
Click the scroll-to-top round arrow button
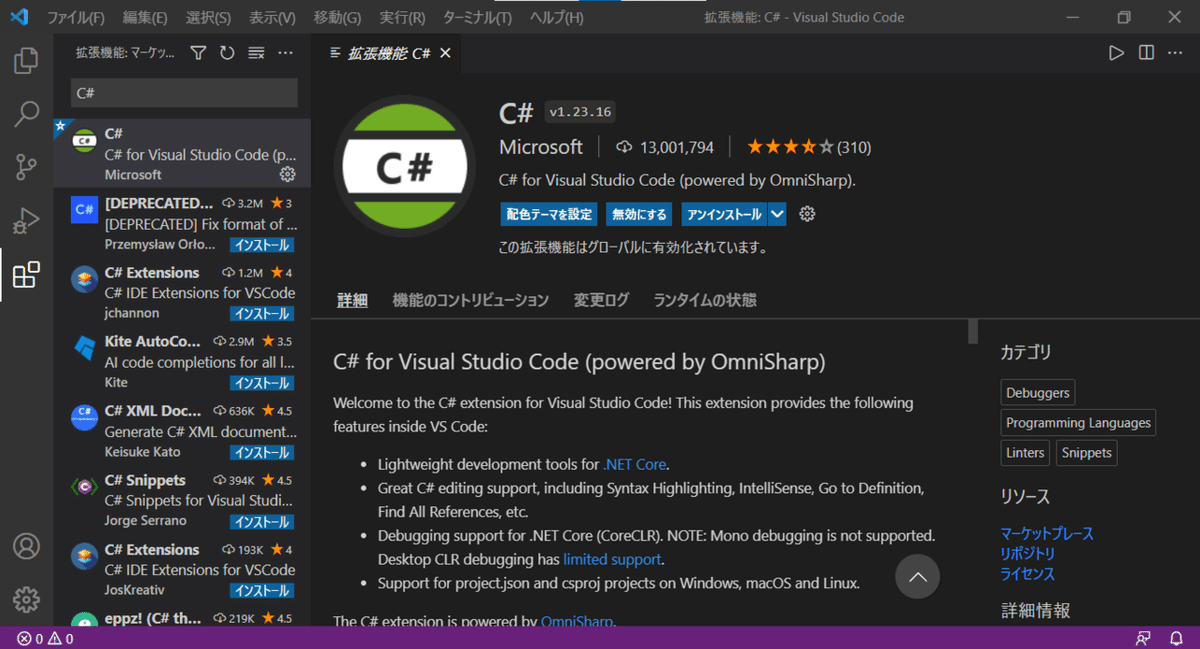point(918,576)
